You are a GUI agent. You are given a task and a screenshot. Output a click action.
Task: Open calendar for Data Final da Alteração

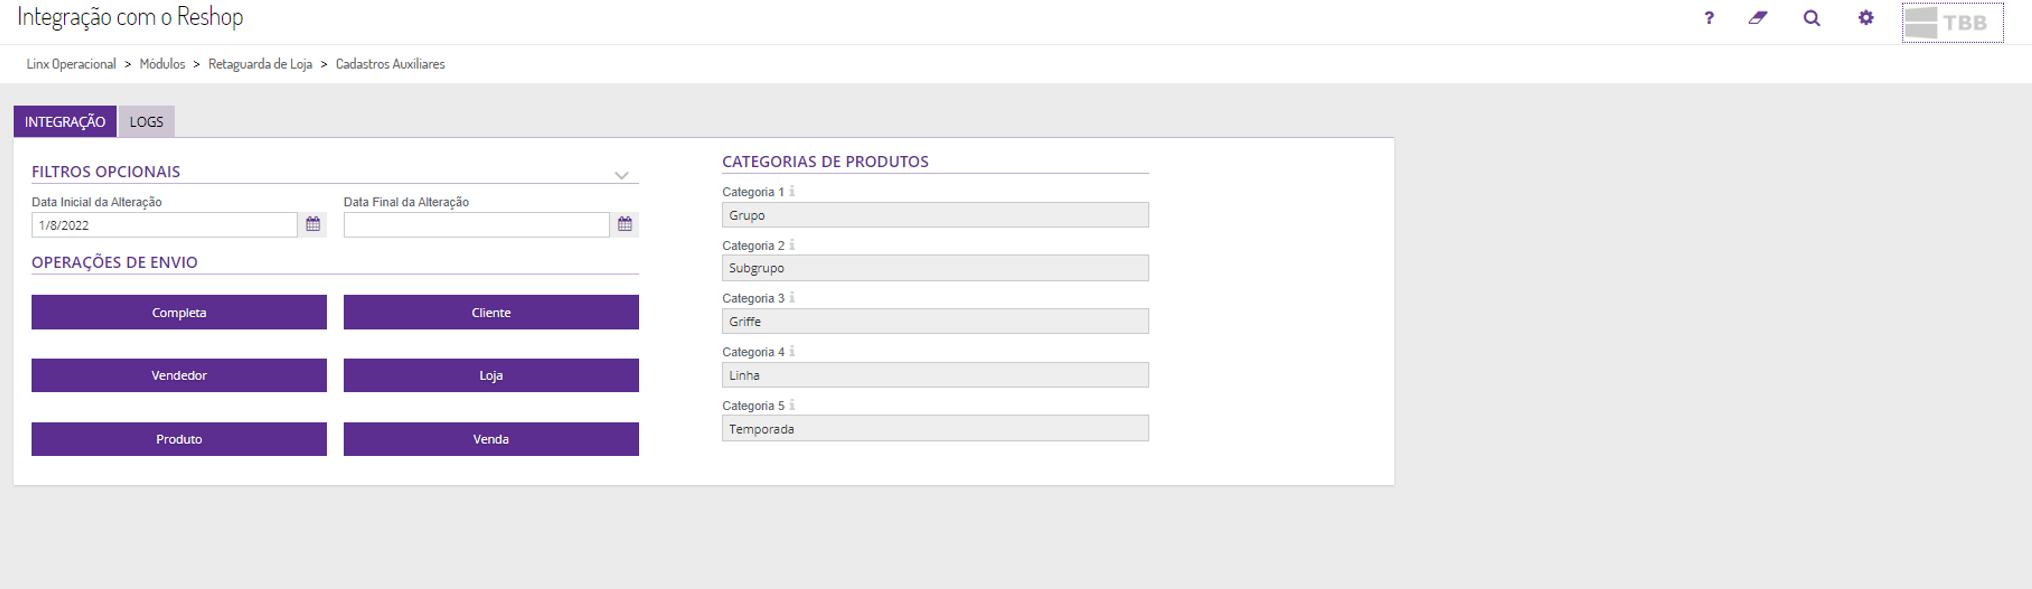point(625,224)
